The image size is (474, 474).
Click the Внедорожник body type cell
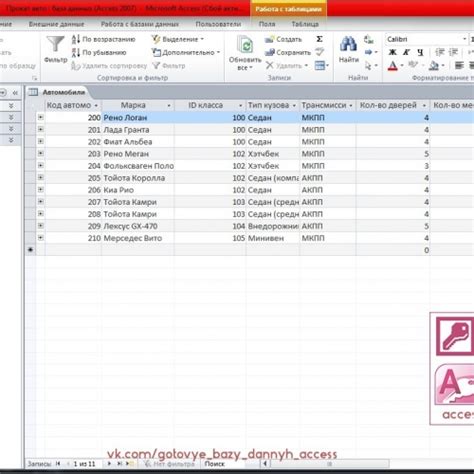pos(273,226)
